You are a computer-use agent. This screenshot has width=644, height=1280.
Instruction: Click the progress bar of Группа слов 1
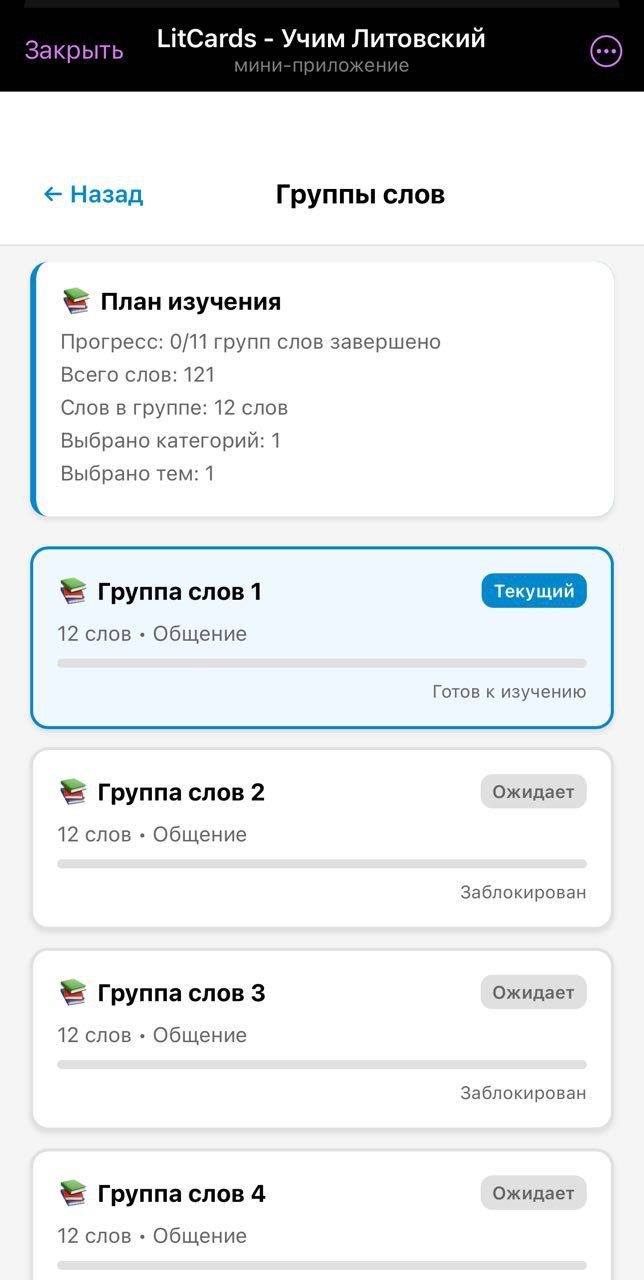click(x=322, y=662)
